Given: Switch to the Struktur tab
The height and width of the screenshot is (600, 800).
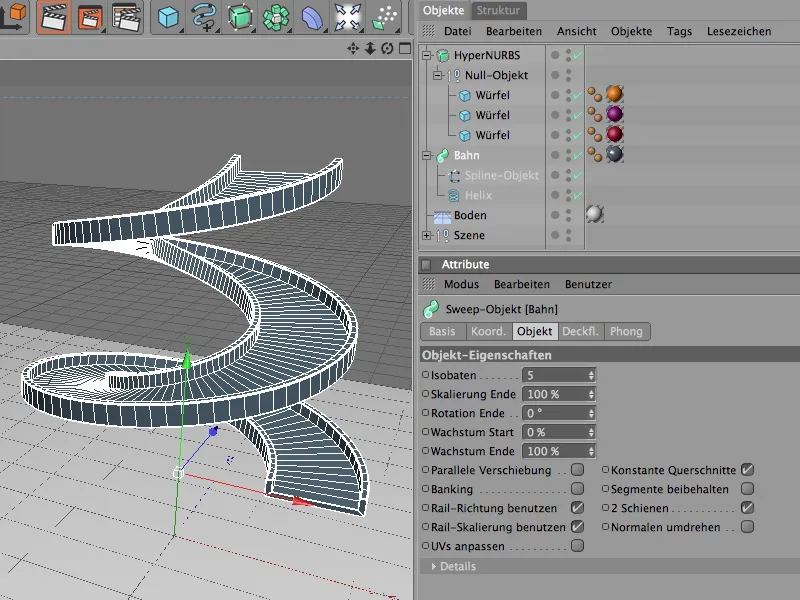Looking at the screenshot, I should 498,10.
